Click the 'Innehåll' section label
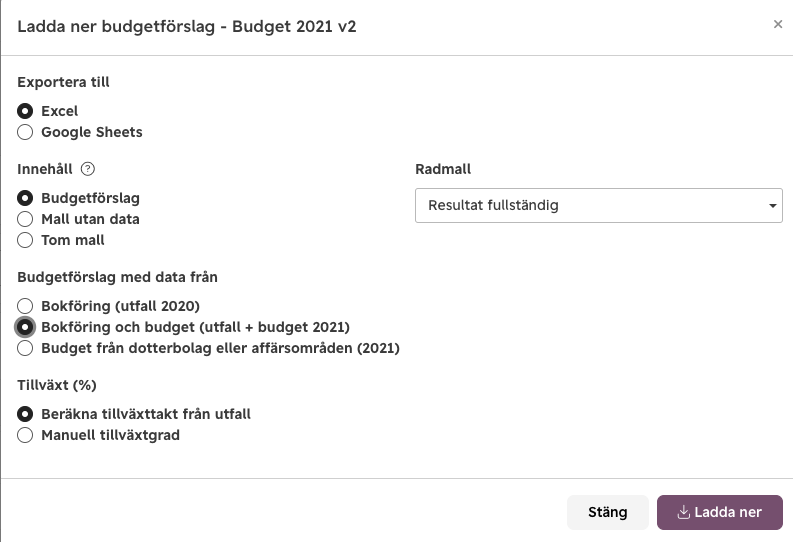Image resolution: width=793 pixels, height=542 pixels. [45, 169]
